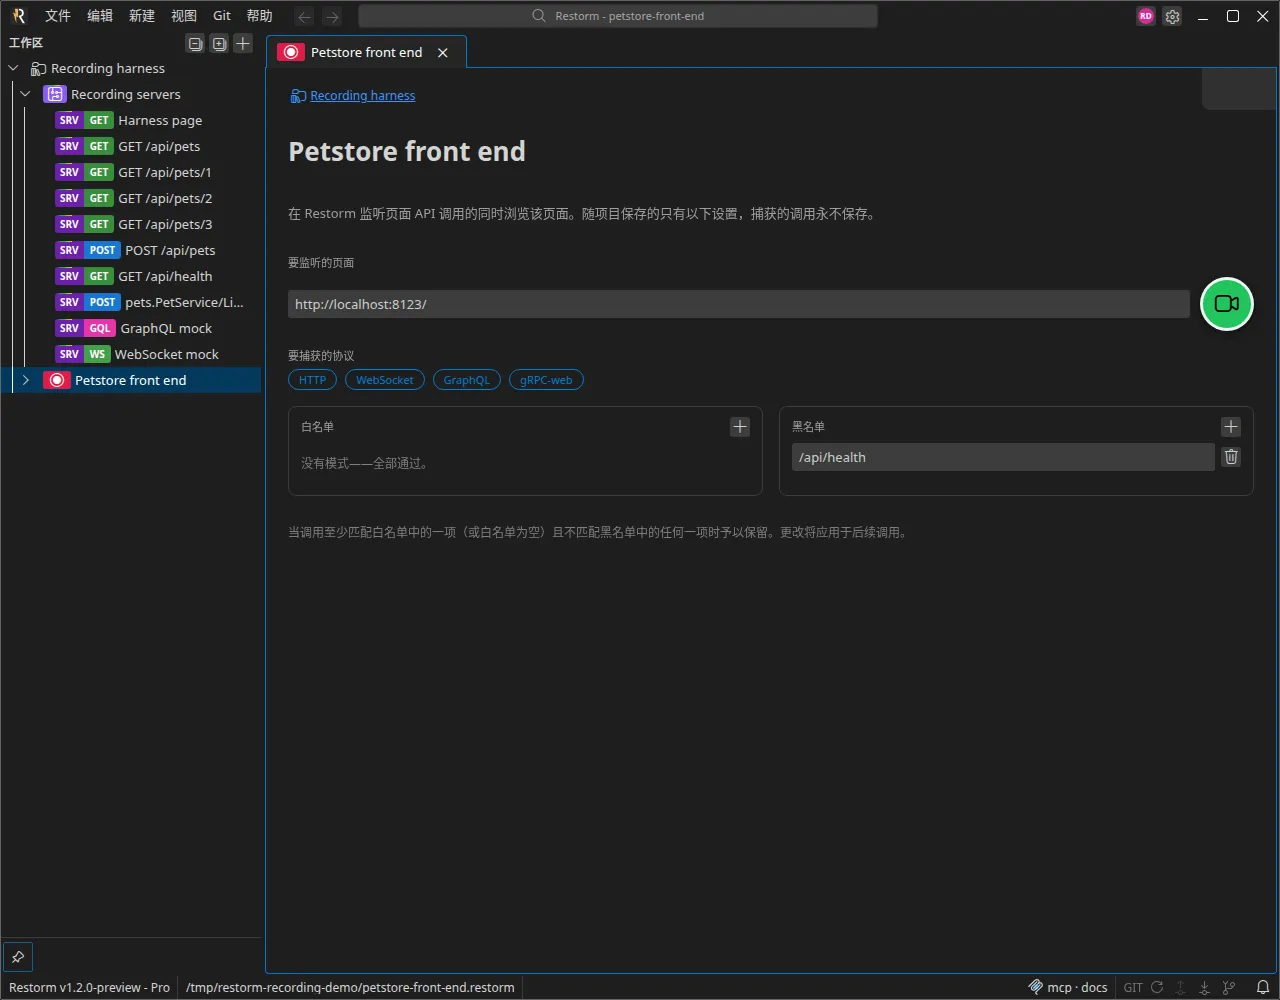This screenshot has width=1280, height=1000.
Task: Start recording with the green camera button
Action: [x=1226, y=303]
